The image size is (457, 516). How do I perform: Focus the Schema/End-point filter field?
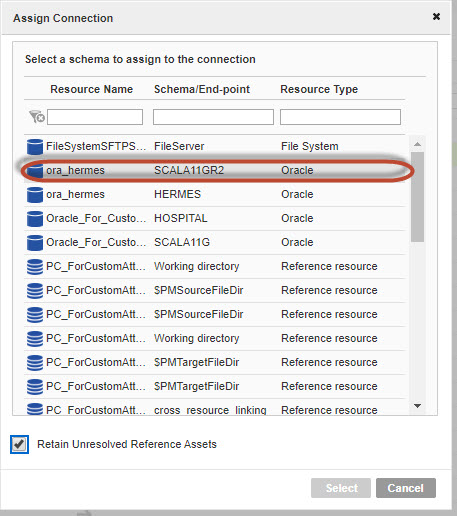tap(213, 117)
